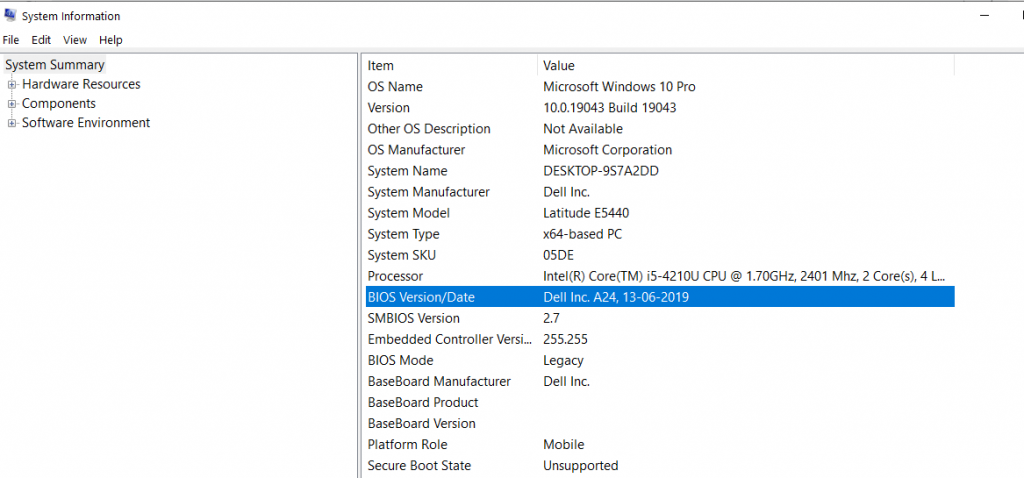Click the Embedded Controller Version item

(450, 340)
